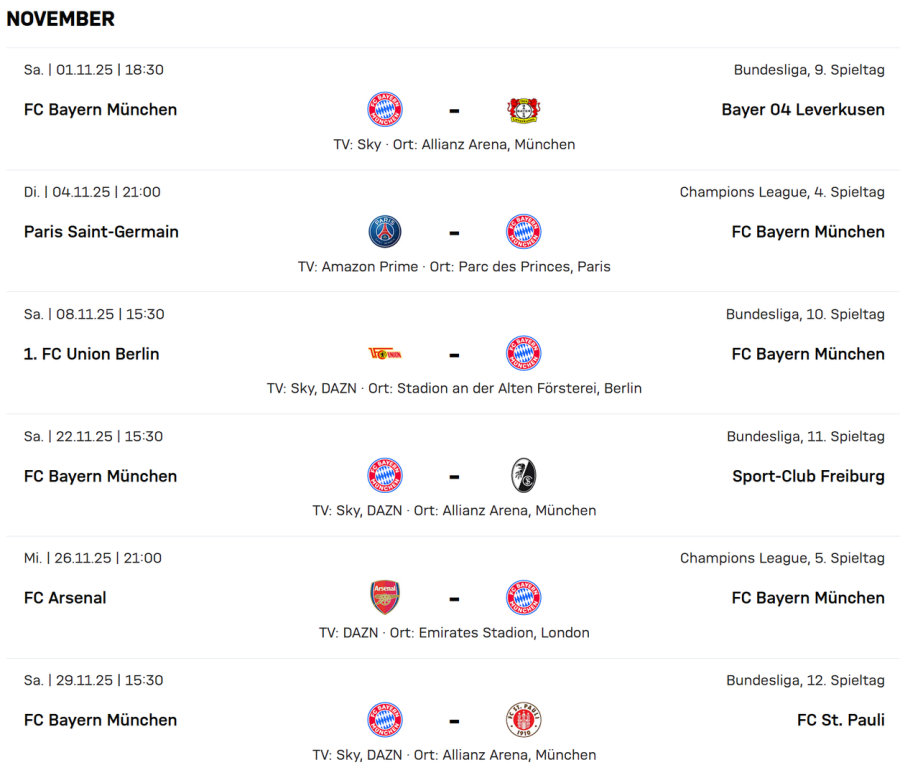This screenshot has height=775, width=900.
Task: Click the NOVEMBER month heading
Action: tap(61, 19)
